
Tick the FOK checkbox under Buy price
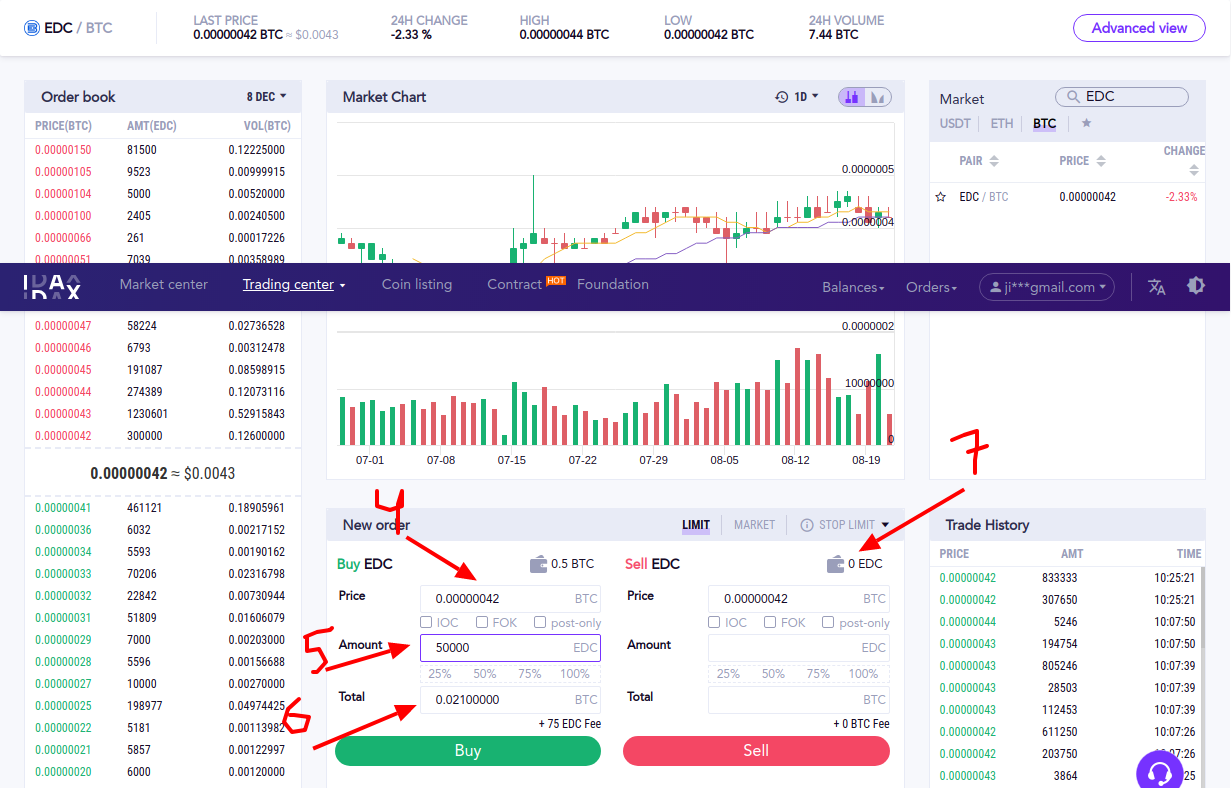click(x=482, y=622)
